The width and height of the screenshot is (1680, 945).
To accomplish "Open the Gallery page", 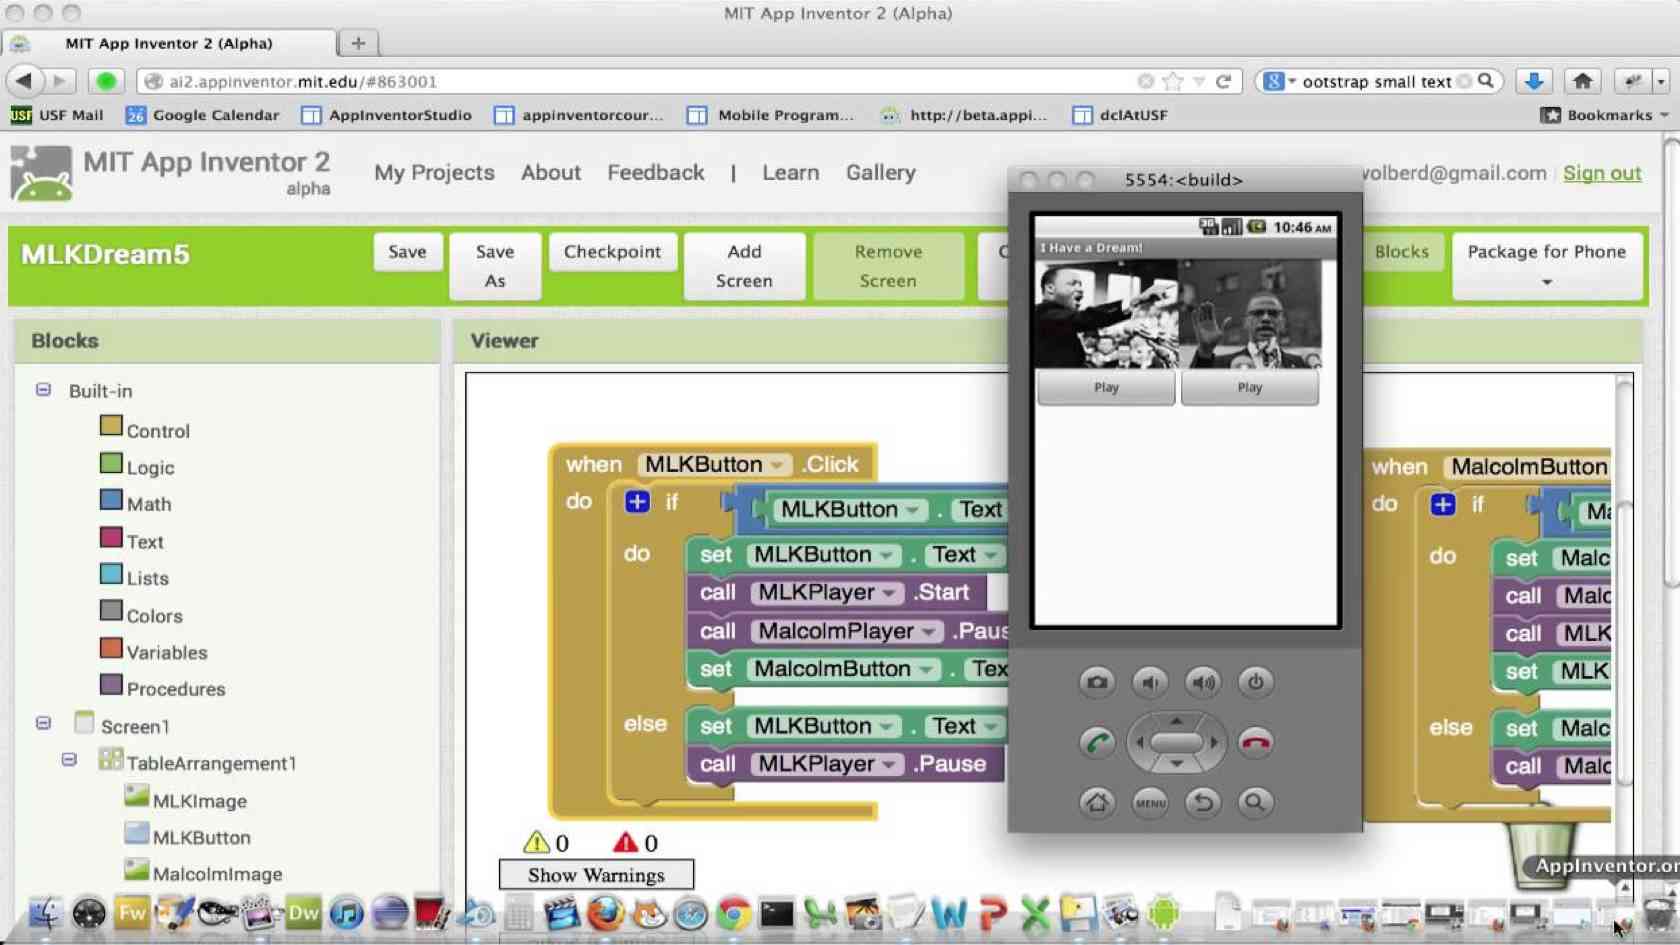I will coord(881,172).
